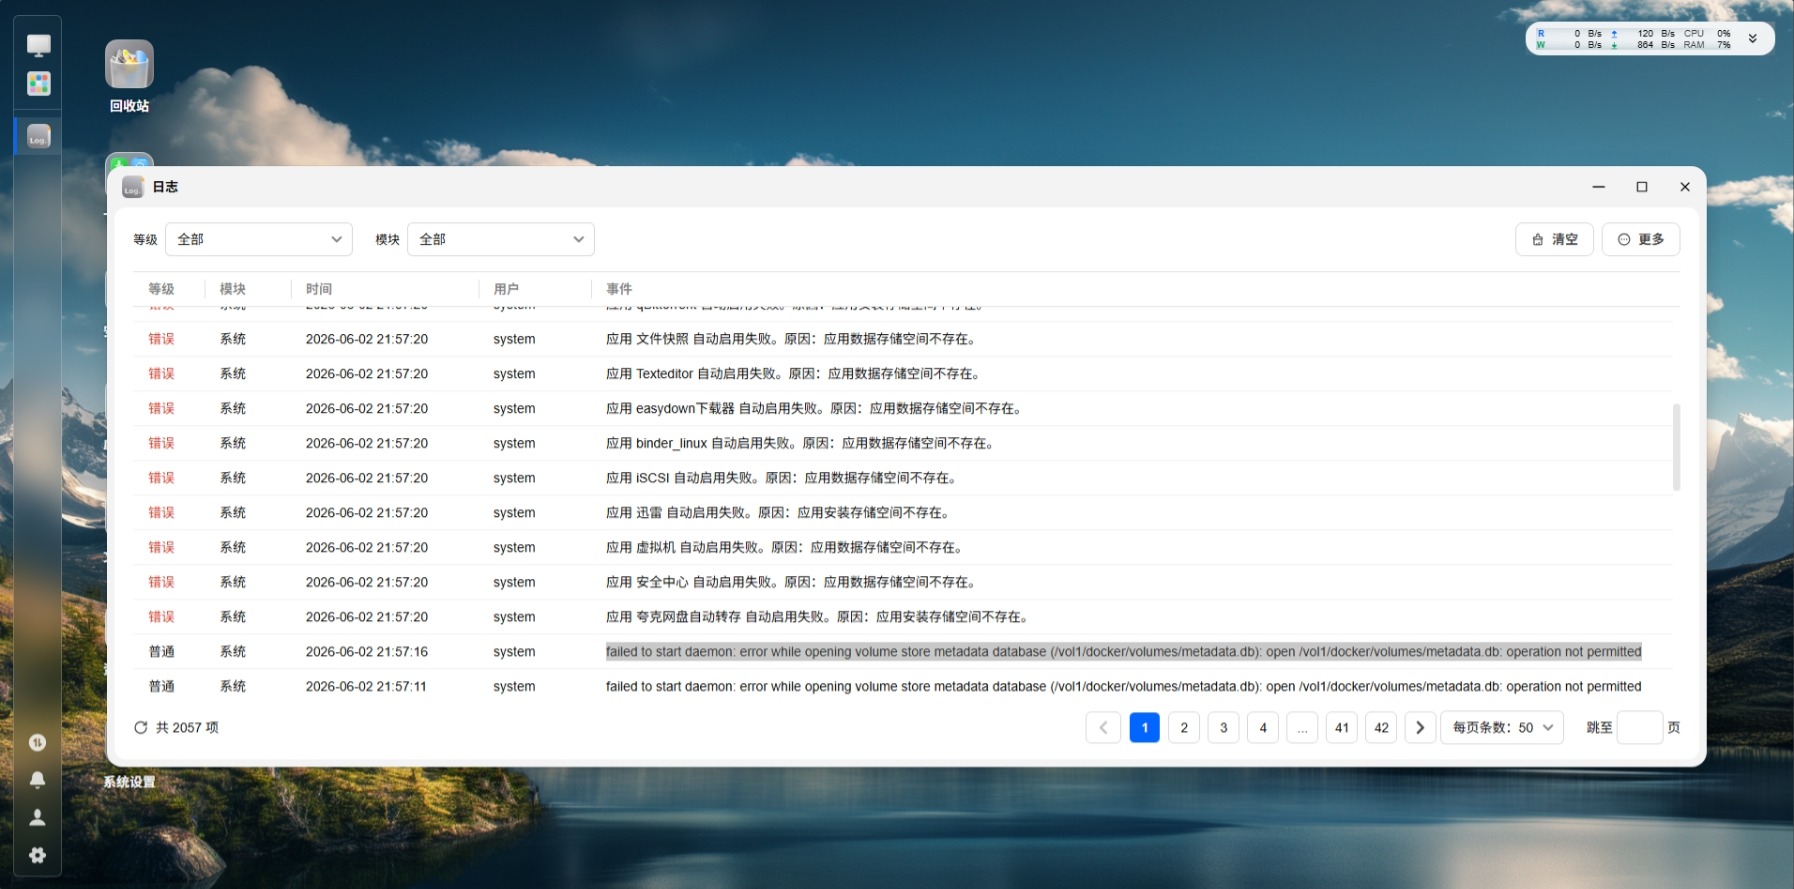The height and width of the screenshot is (889, 1794).
Task: Minimize the 日志 window
Action: point(1599,187)
